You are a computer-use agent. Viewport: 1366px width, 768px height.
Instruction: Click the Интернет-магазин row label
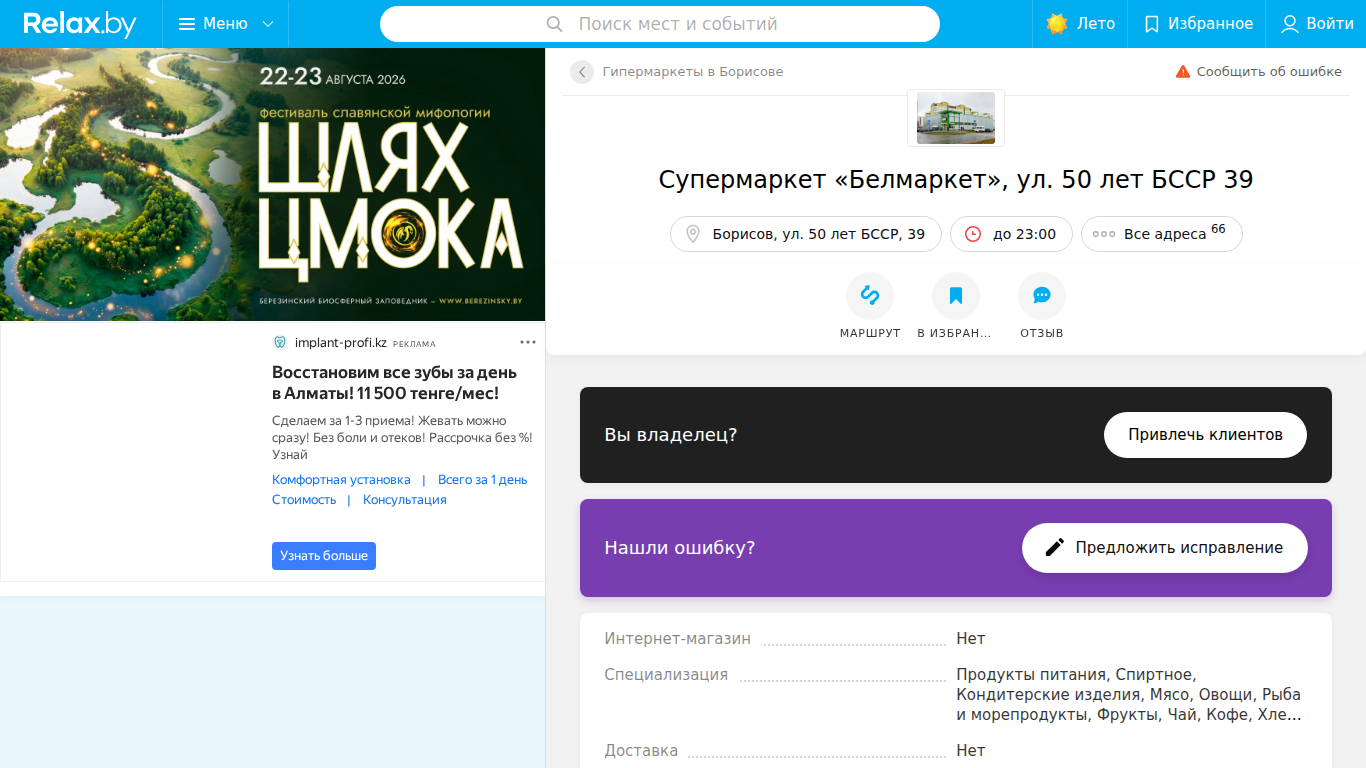[677, 639]
